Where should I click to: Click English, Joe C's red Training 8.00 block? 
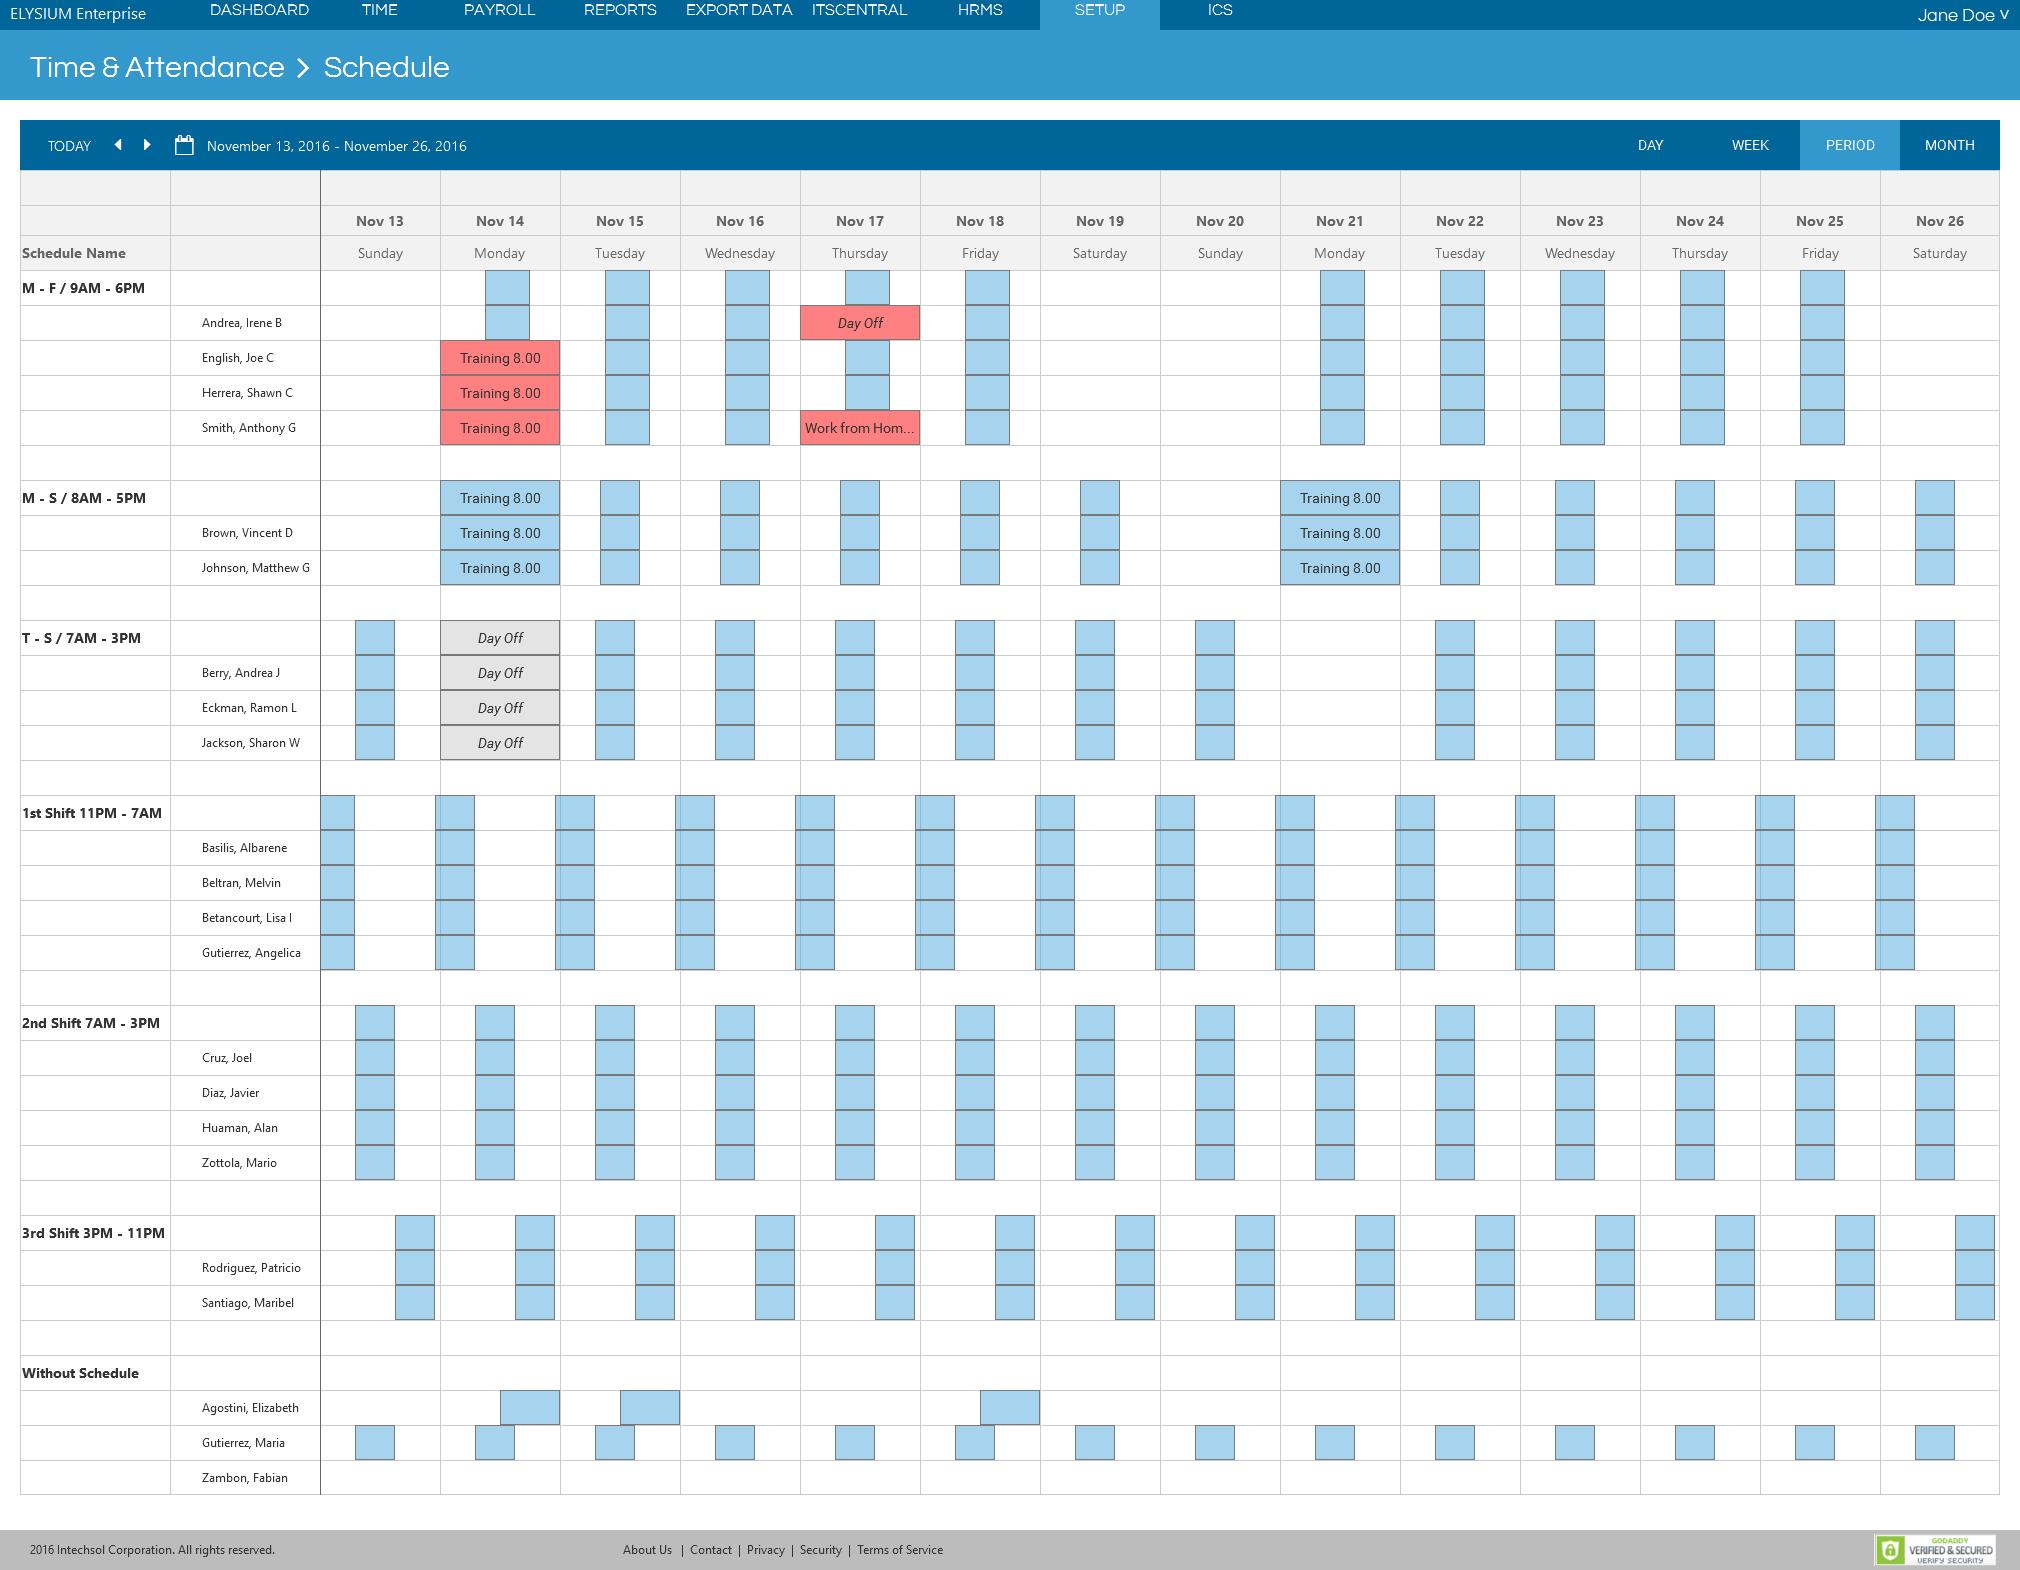point(500,358)
